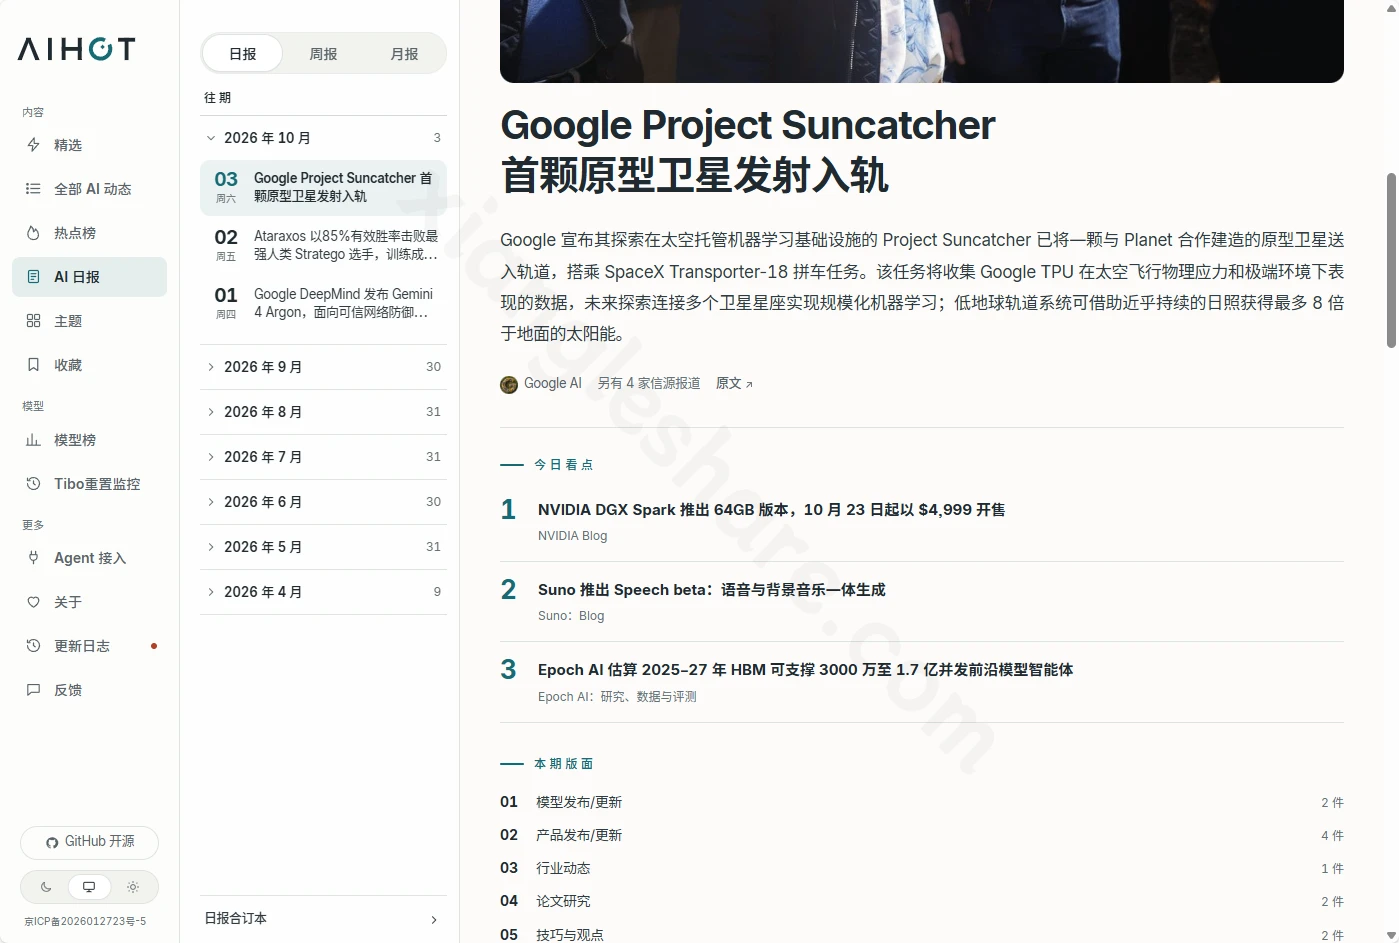
Task: Click 另有 4 家信源报道
Action: (649, 384)
